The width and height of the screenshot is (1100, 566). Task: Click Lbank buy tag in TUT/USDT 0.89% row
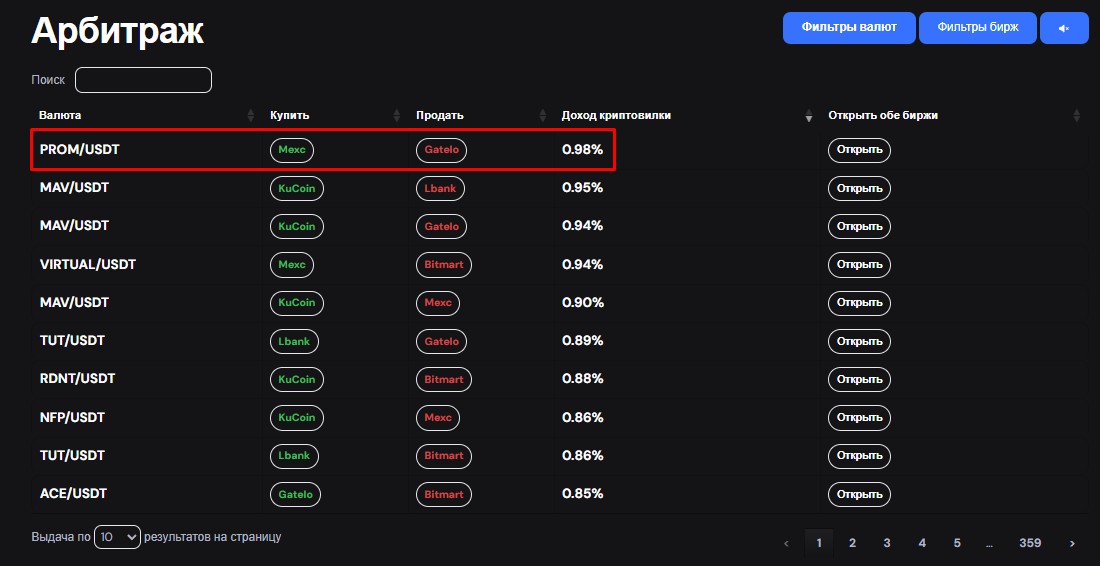pyautogui.click(x=295, y=342)
